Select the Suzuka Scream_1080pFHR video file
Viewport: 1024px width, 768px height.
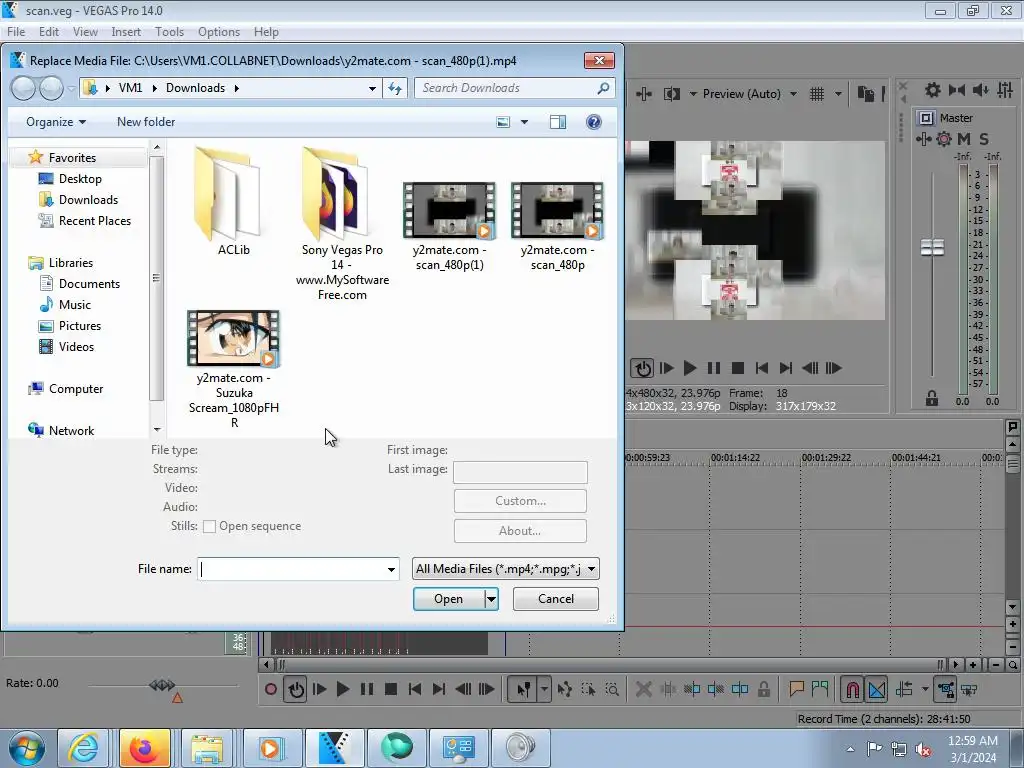pos(234,370)
